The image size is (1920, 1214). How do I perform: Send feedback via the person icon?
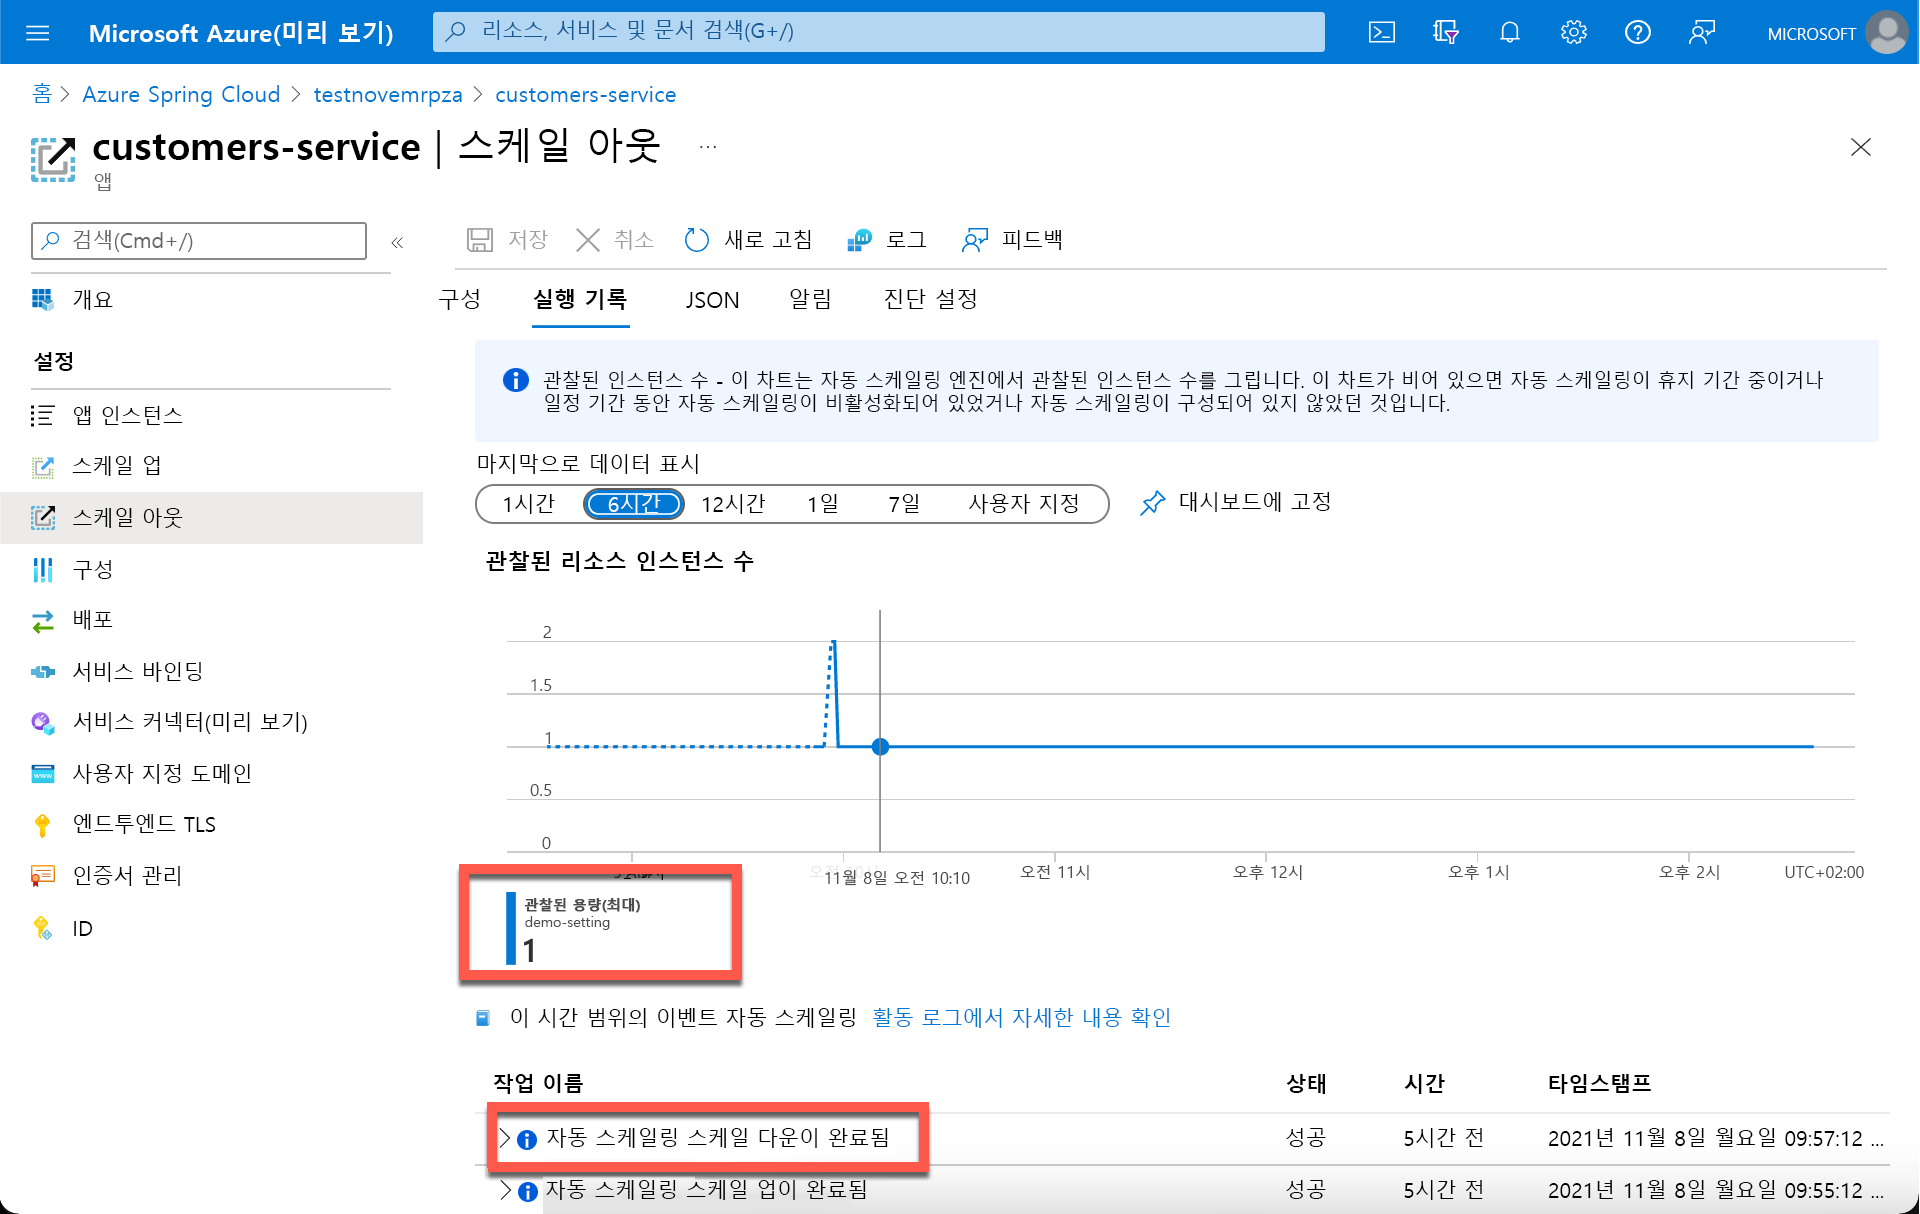tap(1701, 31)
